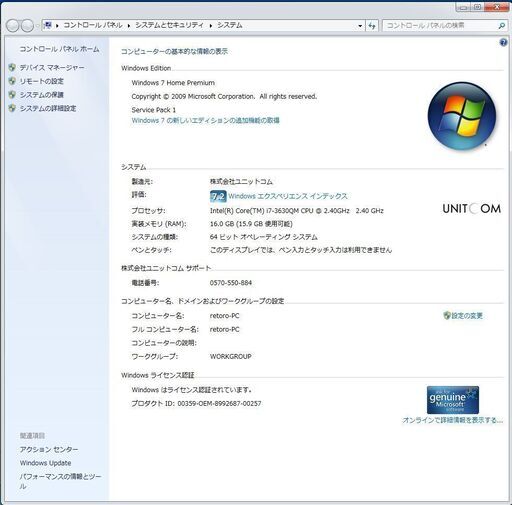The width and height of the screenshot is (512, 505).
Task: Click the product ID 00359-OEM-8992687-00257
Action: click(x=219, y=404)
